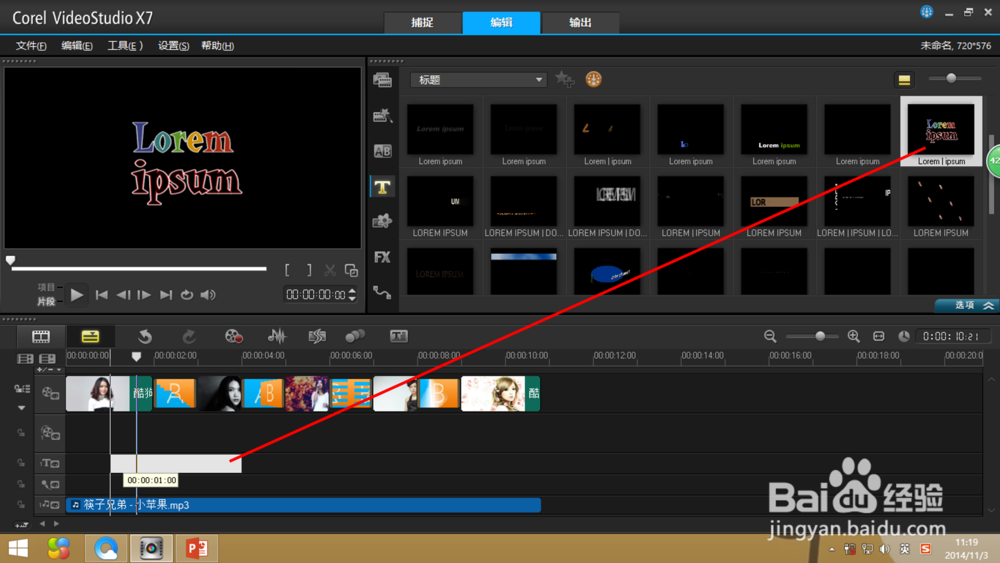This screenshot has height=563, width=1000.
Task: Click the mark-out bracket button
Action: (309, 270)
